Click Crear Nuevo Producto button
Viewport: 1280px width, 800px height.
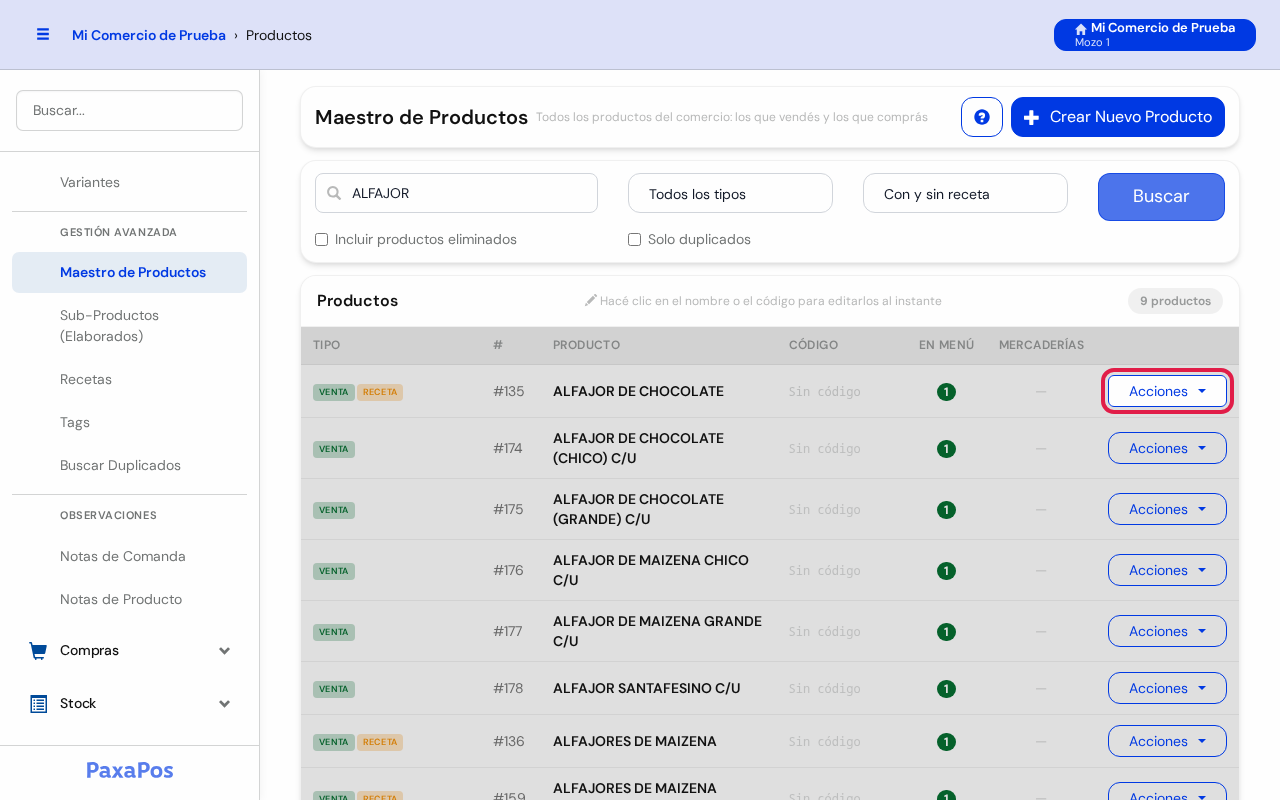(1118, 117)
